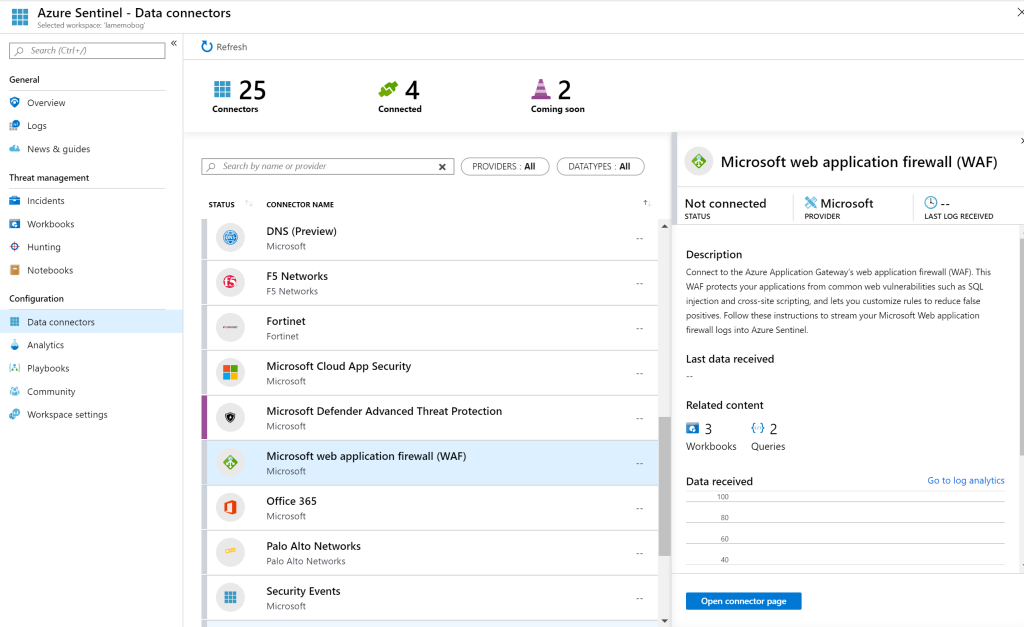The height and width of the screenshot is (627, 1024).
Task: Follow the Go to log analytics link
Action: point(966,481)
